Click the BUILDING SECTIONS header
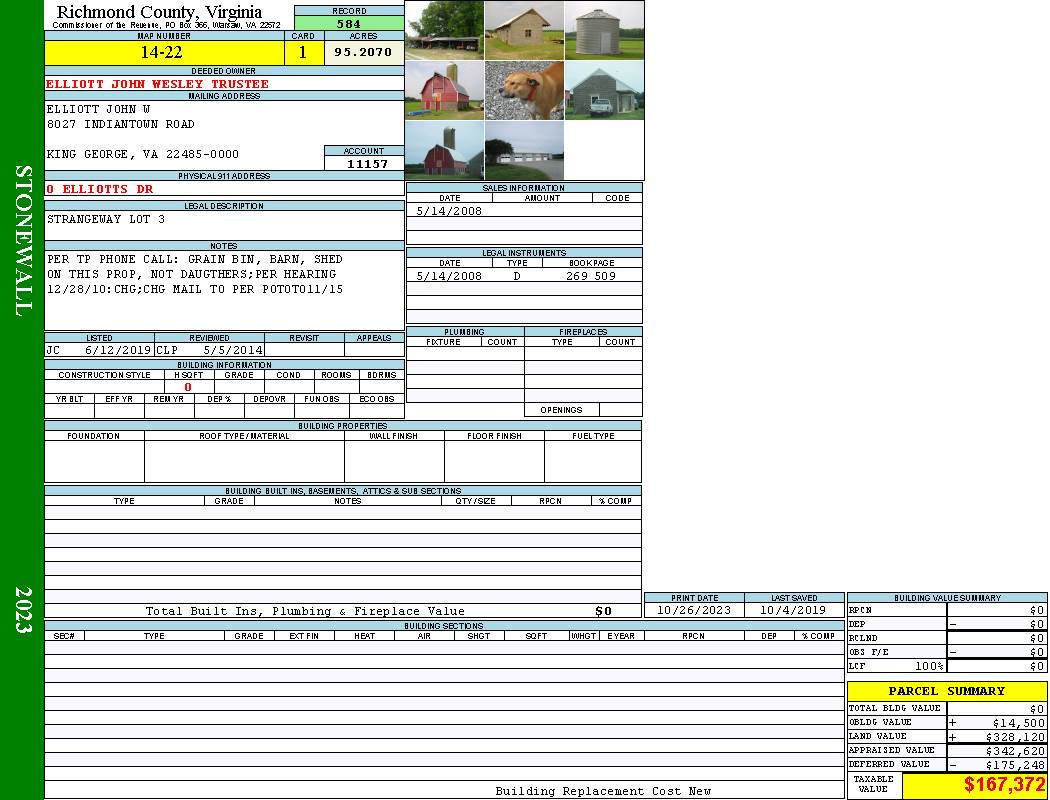Image resolution: width=1050 pixels, height=800 pixels. click(443, 626)
